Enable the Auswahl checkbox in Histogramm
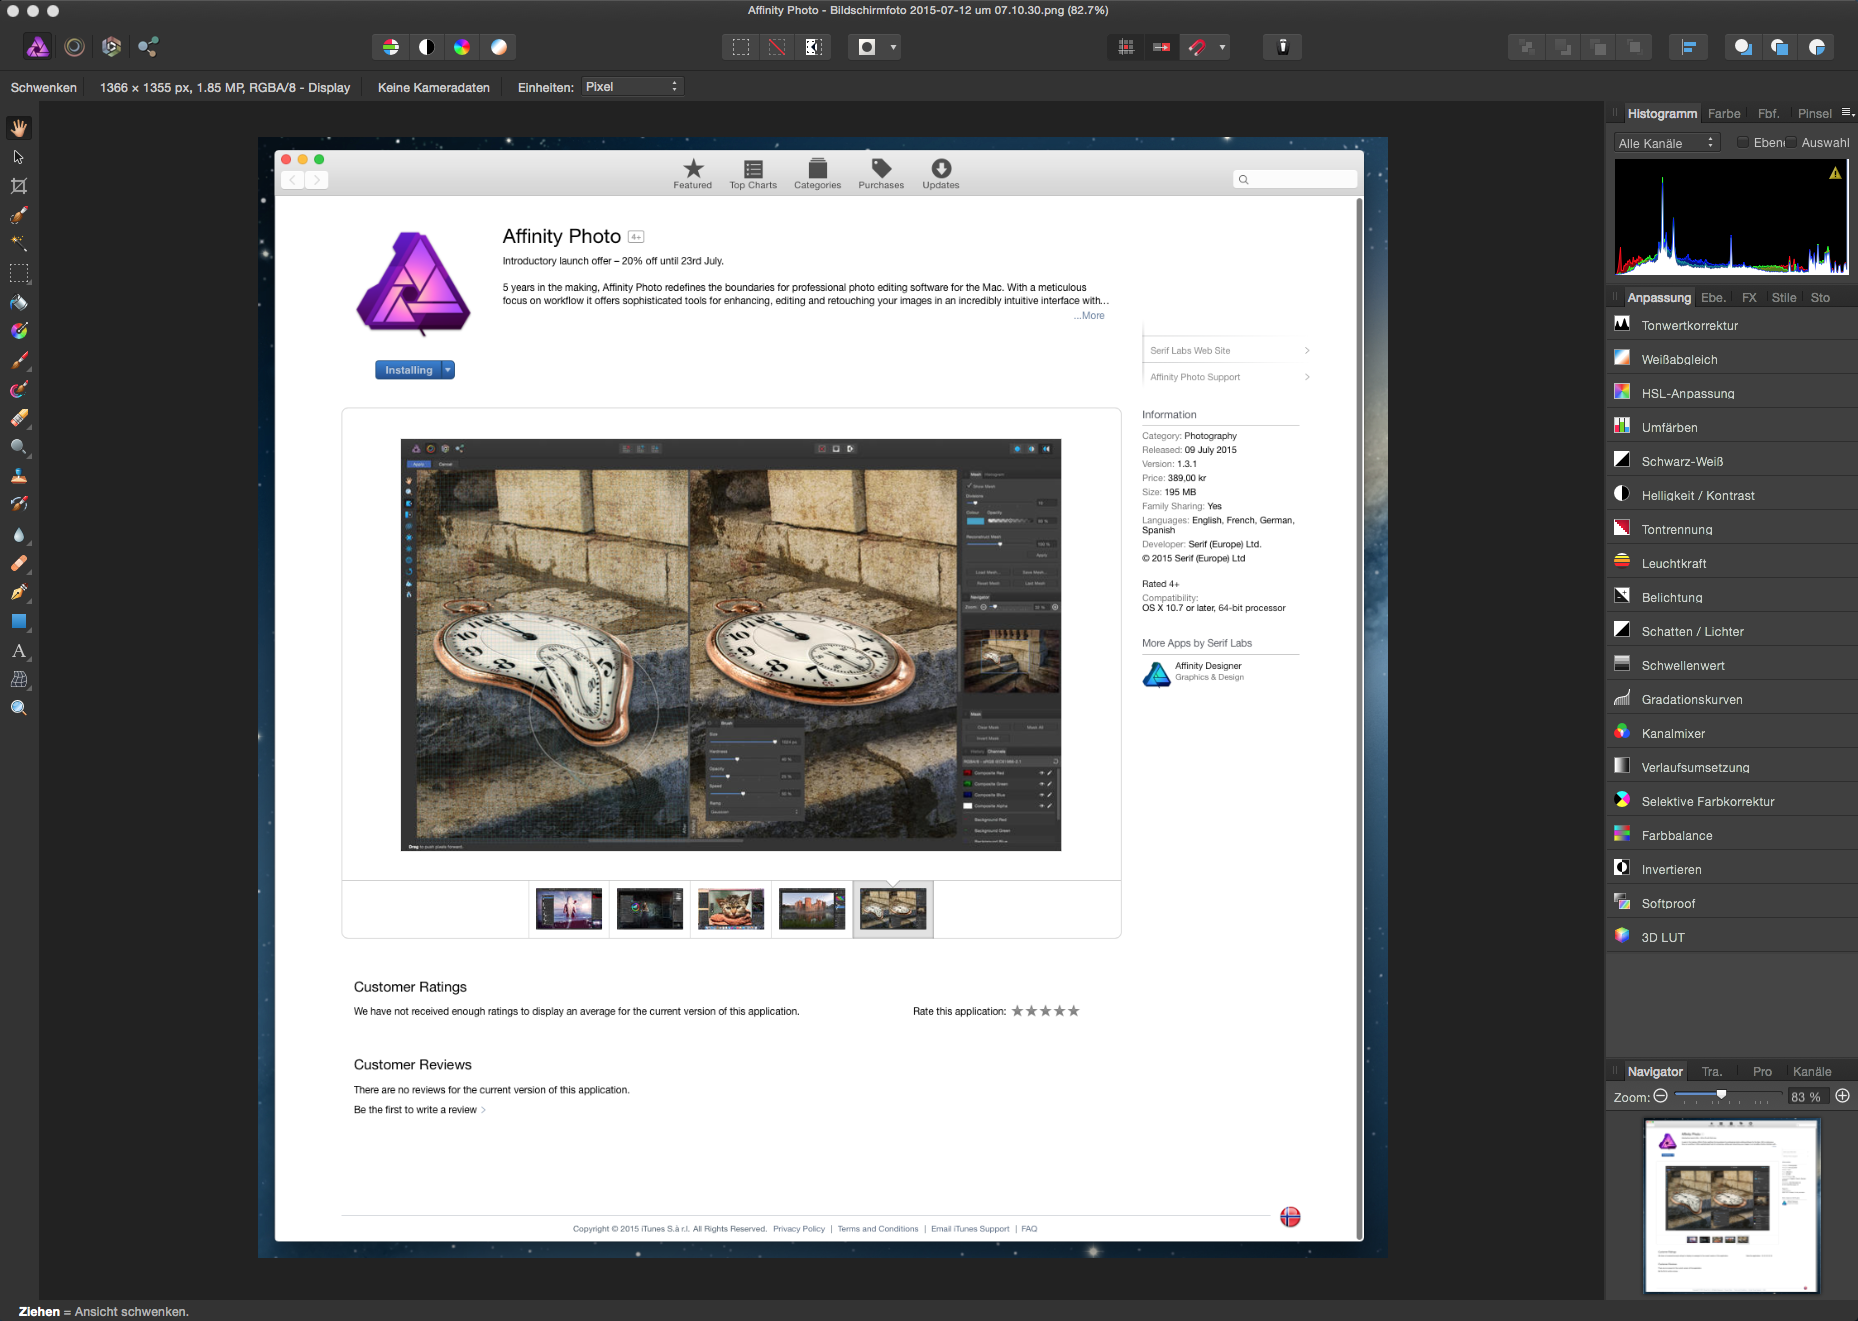1858x1321 pixels. (x=1792, y=143)
